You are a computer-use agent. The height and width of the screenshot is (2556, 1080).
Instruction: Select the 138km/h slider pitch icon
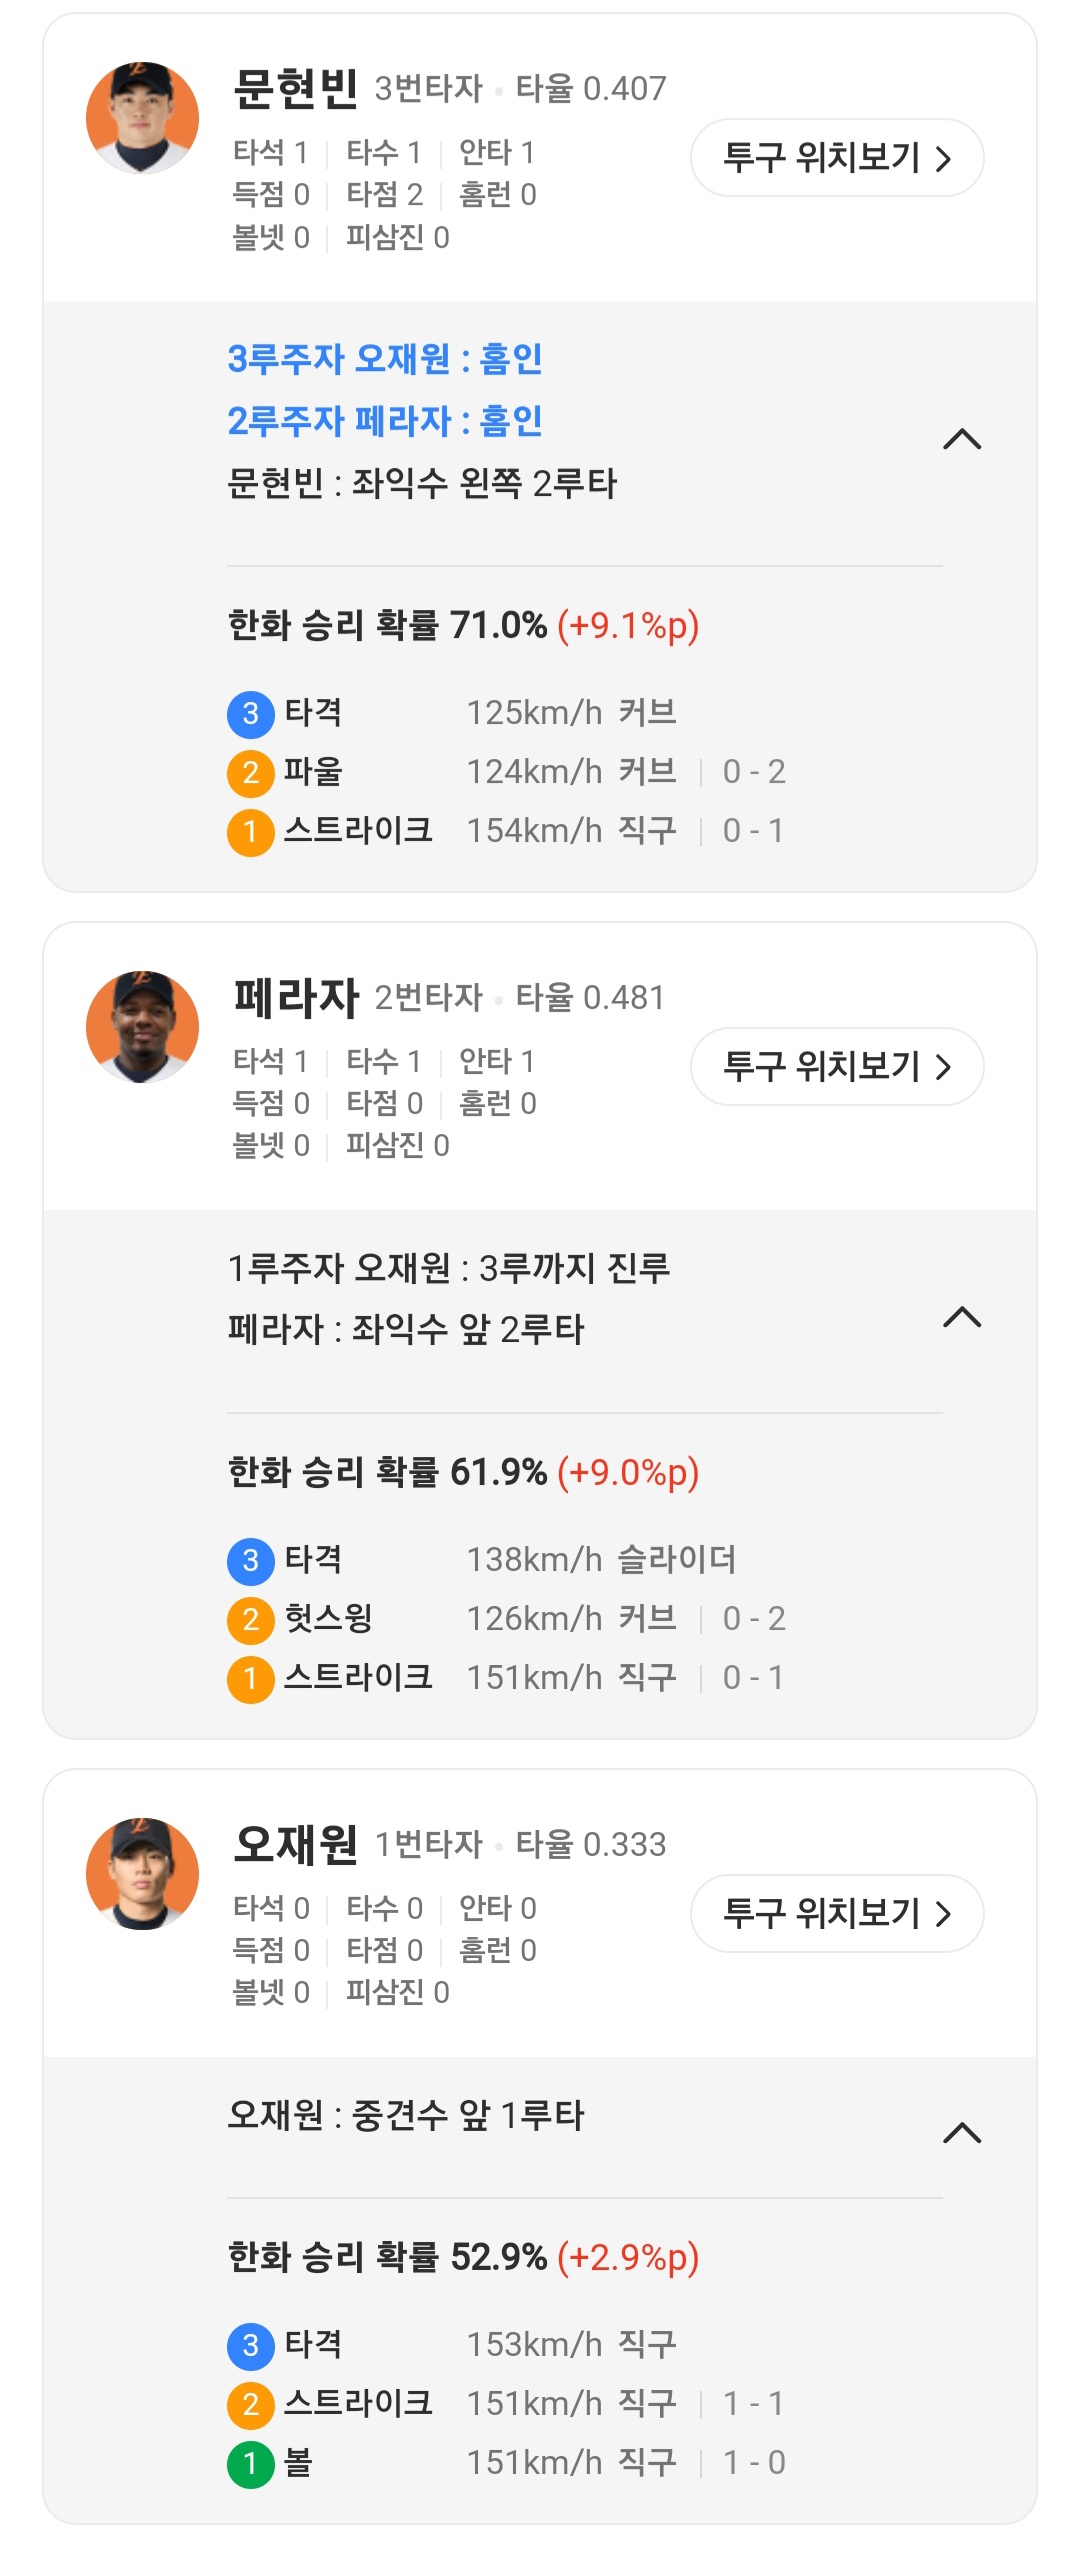tap(251, 1561)
